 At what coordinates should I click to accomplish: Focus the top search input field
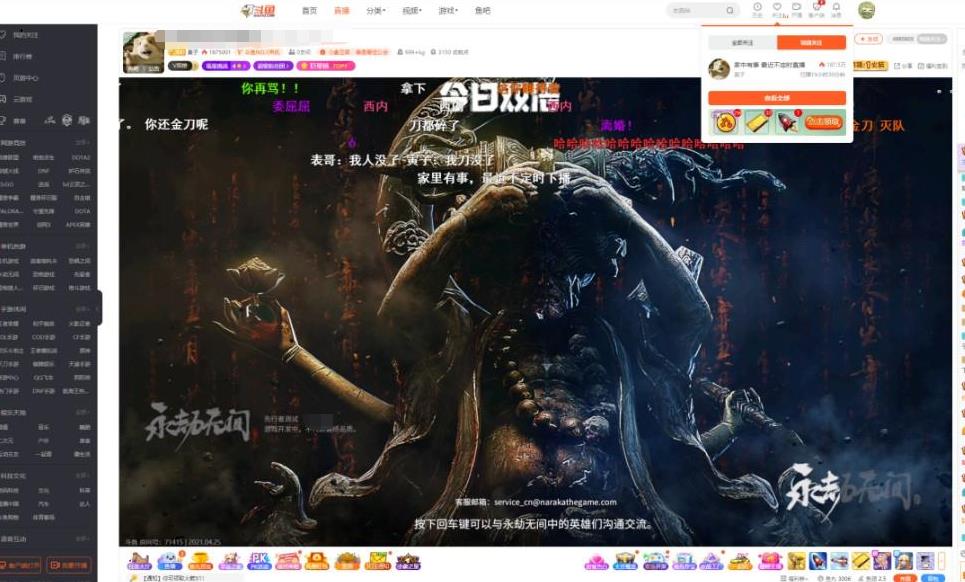[699, 10]
